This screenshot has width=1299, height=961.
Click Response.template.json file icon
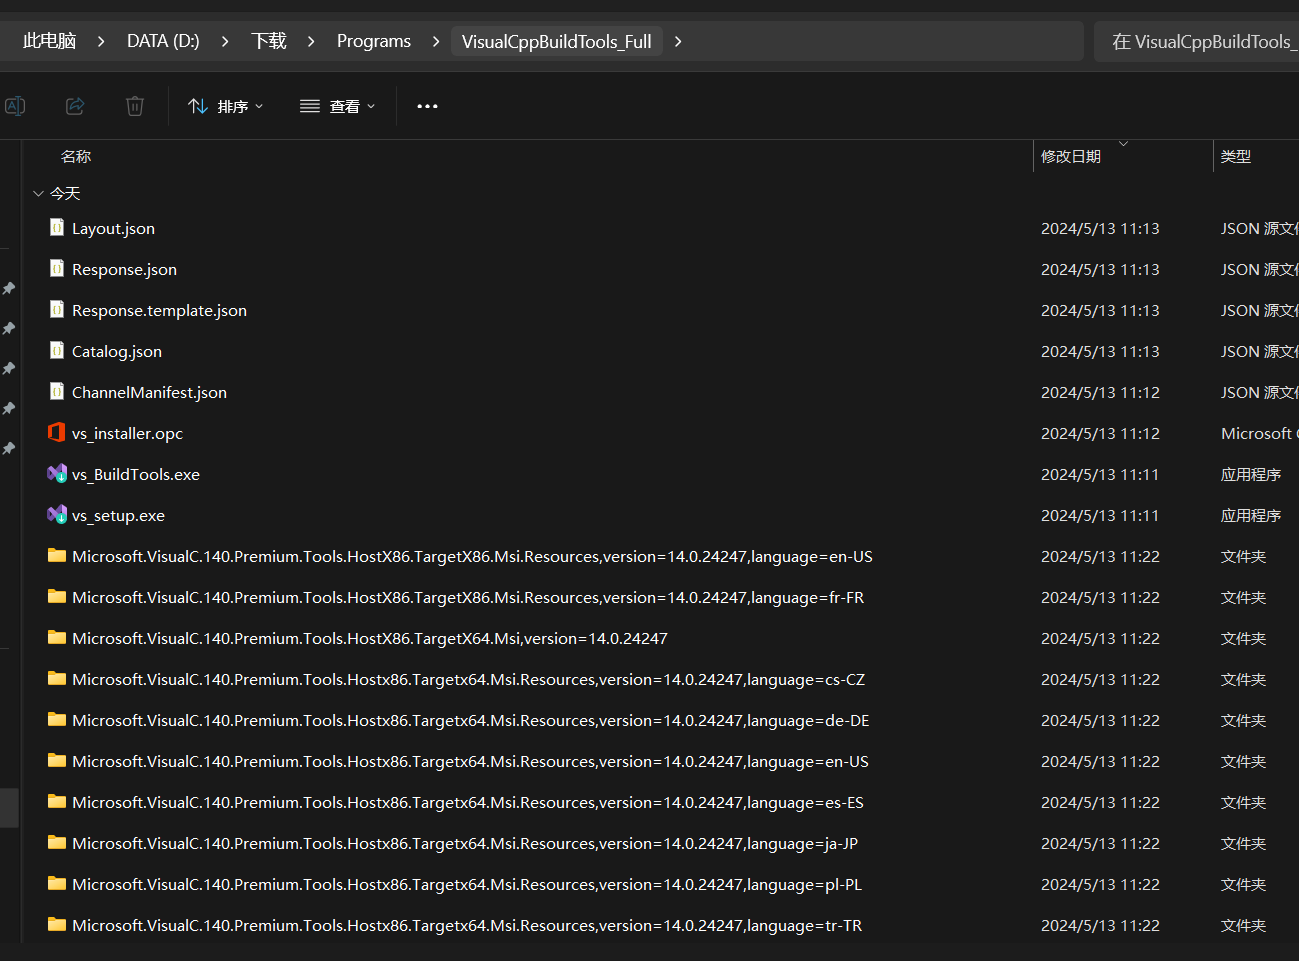click(57, 310)
